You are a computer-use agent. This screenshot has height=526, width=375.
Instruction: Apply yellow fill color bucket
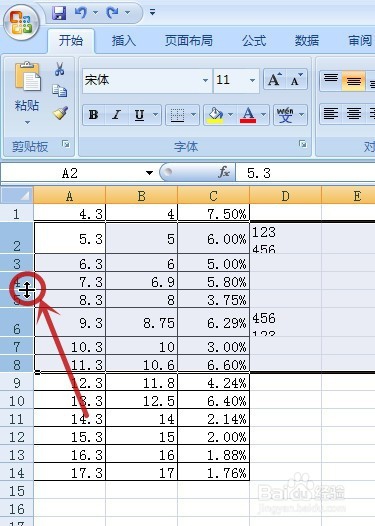(x=215, y=115)
